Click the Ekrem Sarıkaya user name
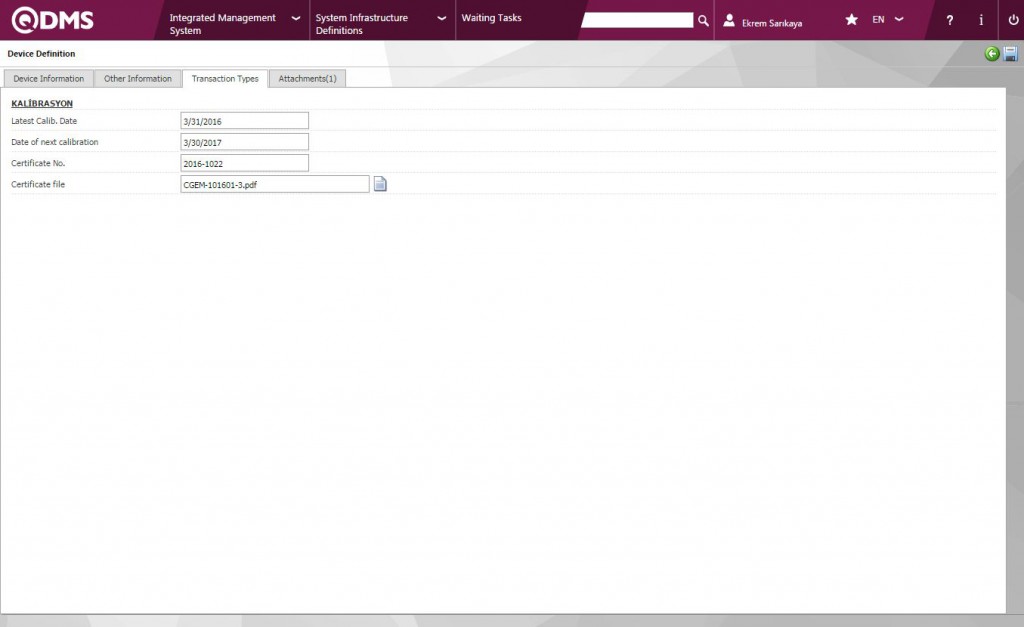The height and width of the screenshot is (627, 1024). point(772,23)
